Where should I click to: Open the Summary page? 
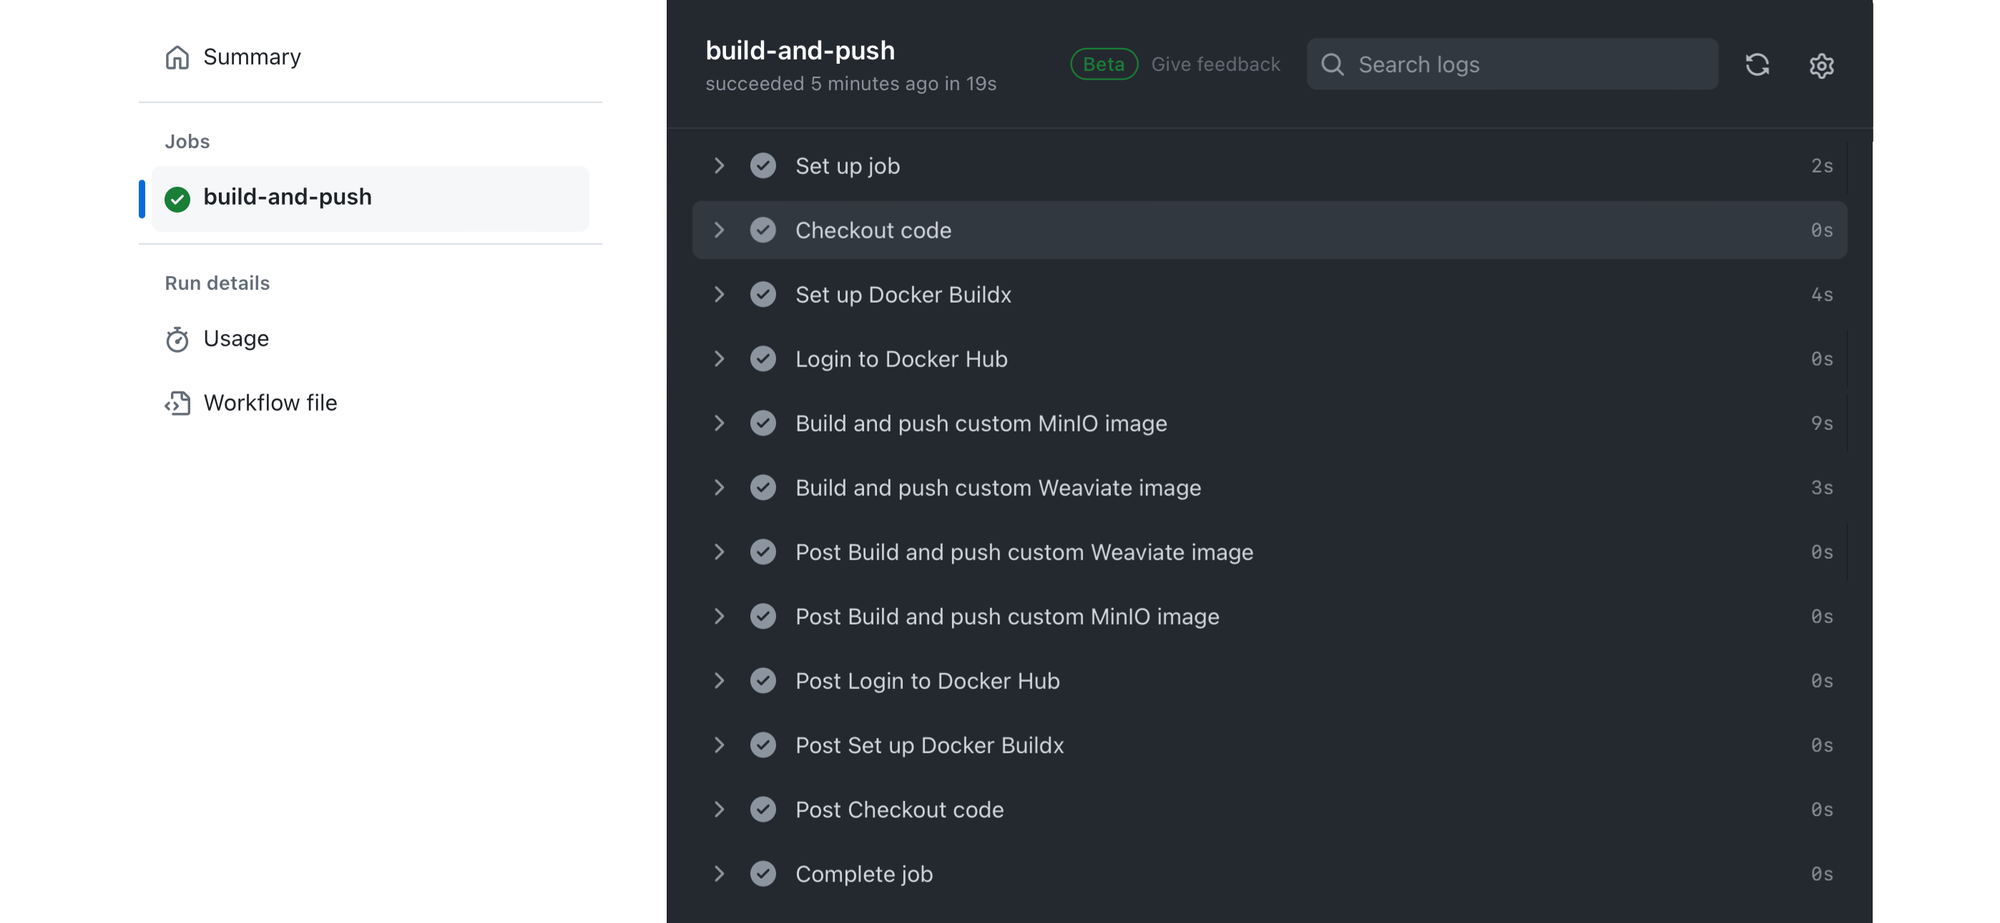click(251, 57)
